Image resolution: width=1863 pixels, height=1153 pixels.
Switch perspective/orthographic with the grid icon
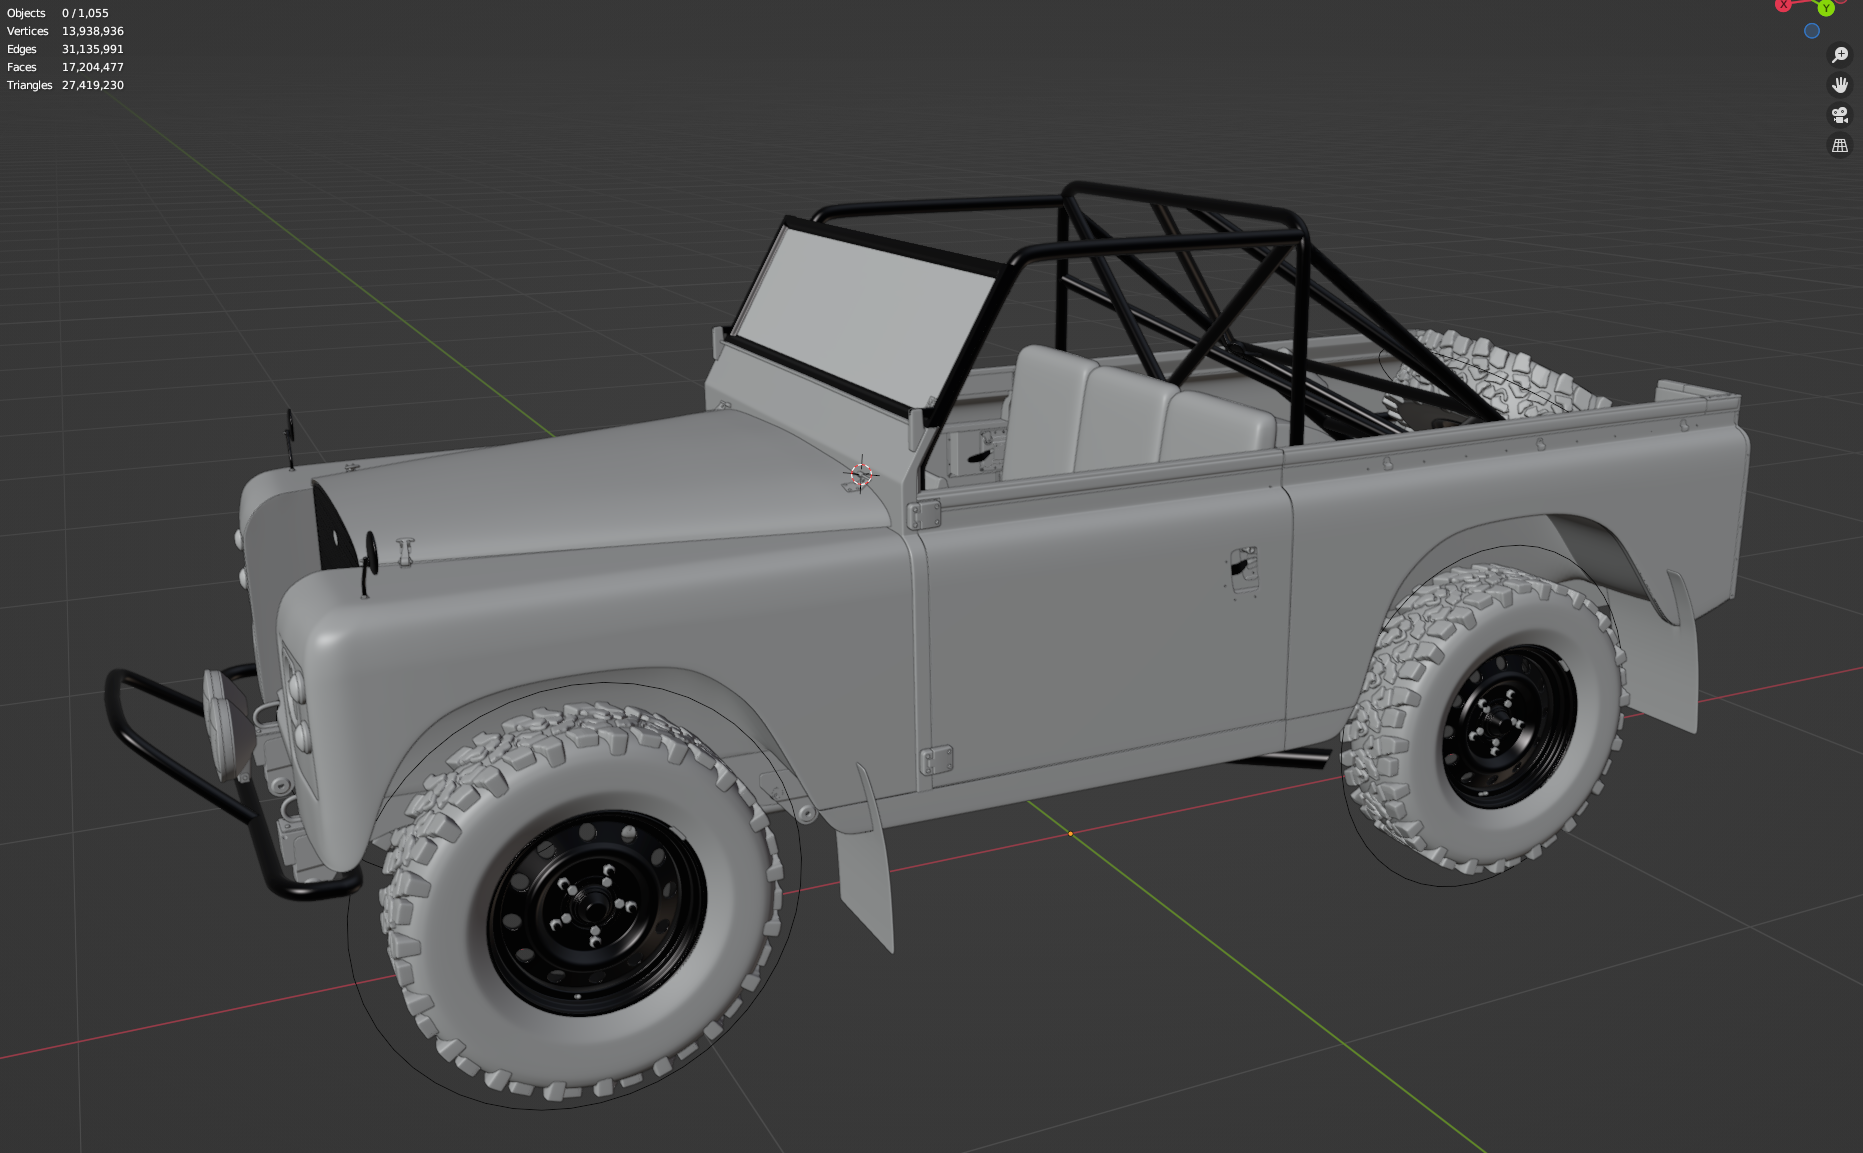point(1839,146)
